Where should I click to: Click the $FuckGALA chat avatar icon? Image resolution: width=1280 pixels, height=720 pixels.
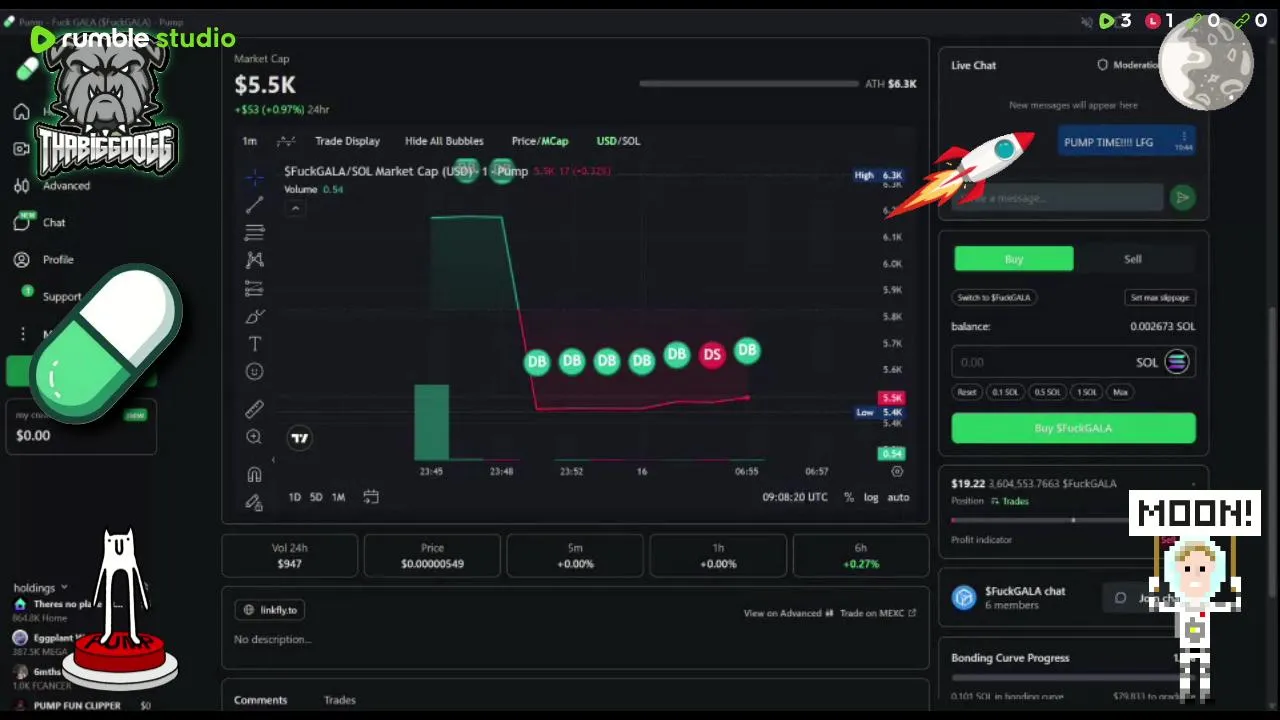(964, 598)
